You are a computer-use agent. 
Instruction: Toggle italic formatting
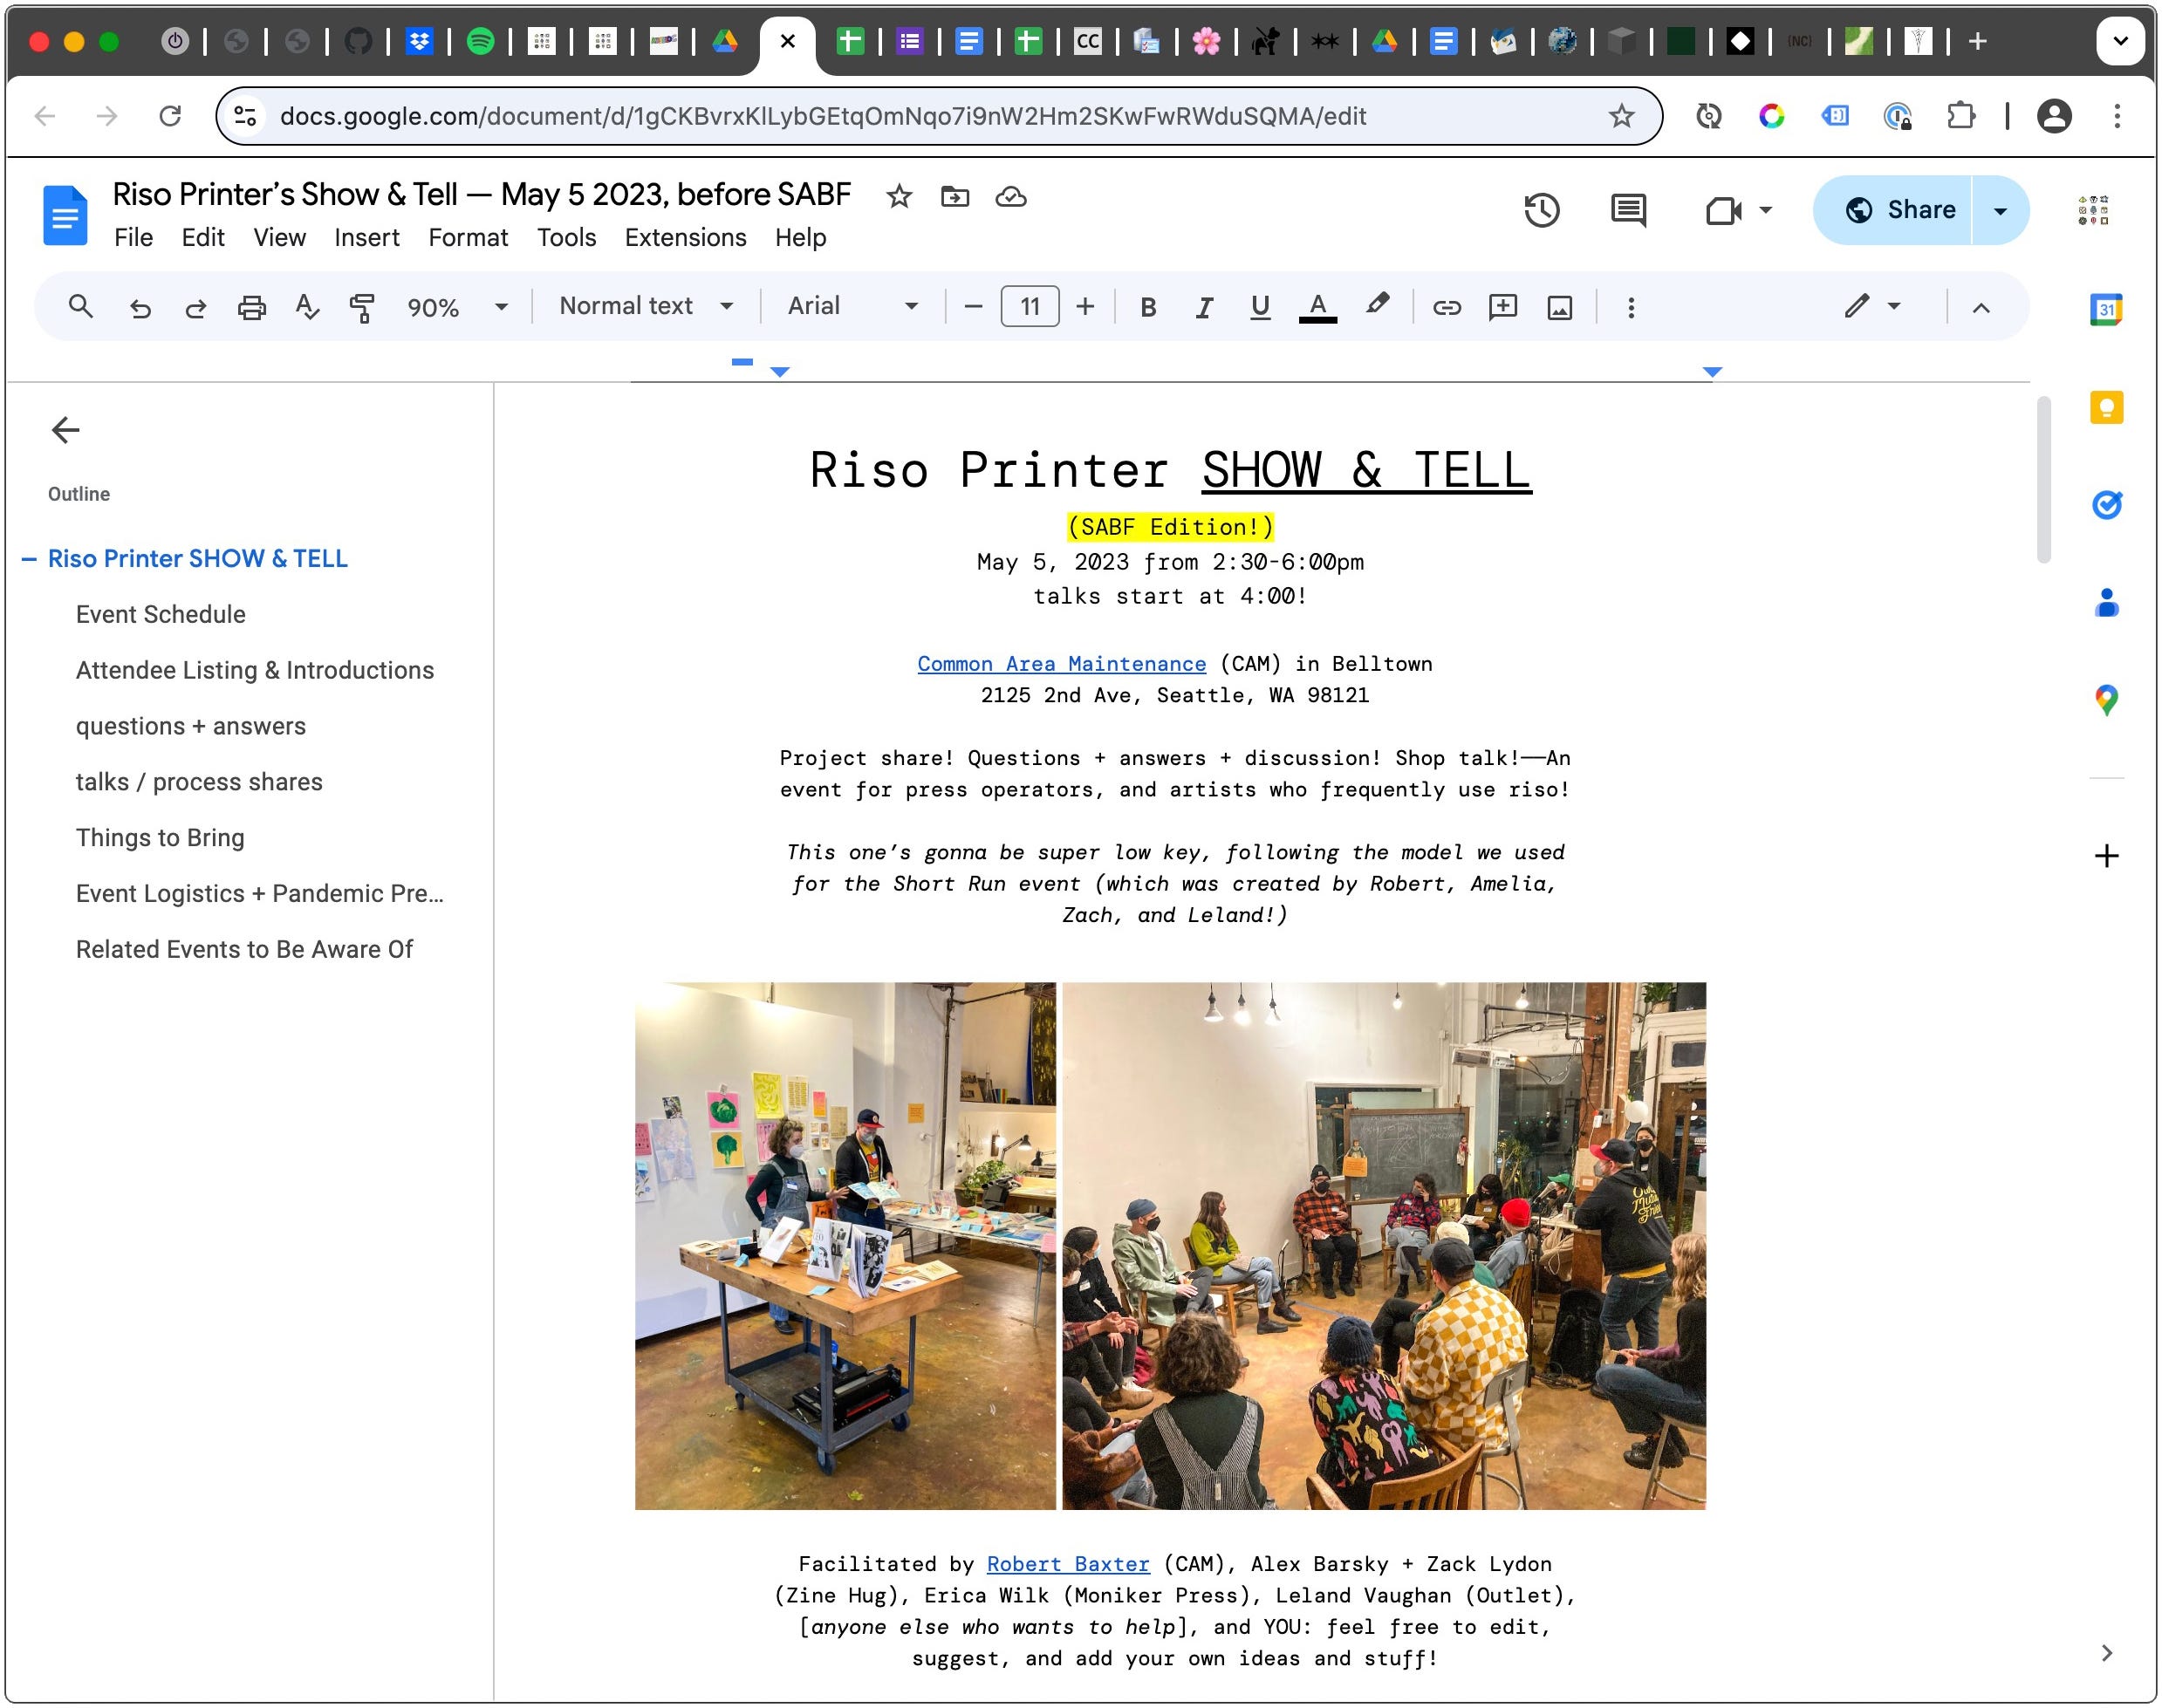point(1204,307)
